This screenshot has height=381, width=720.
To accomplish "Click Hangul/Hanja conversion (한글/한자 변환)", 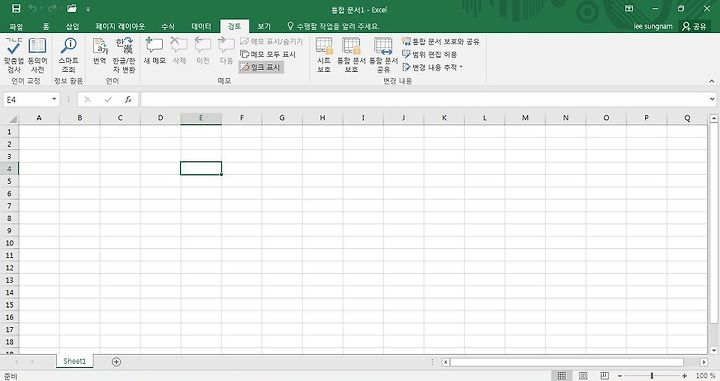I will [x=124, y=56].
